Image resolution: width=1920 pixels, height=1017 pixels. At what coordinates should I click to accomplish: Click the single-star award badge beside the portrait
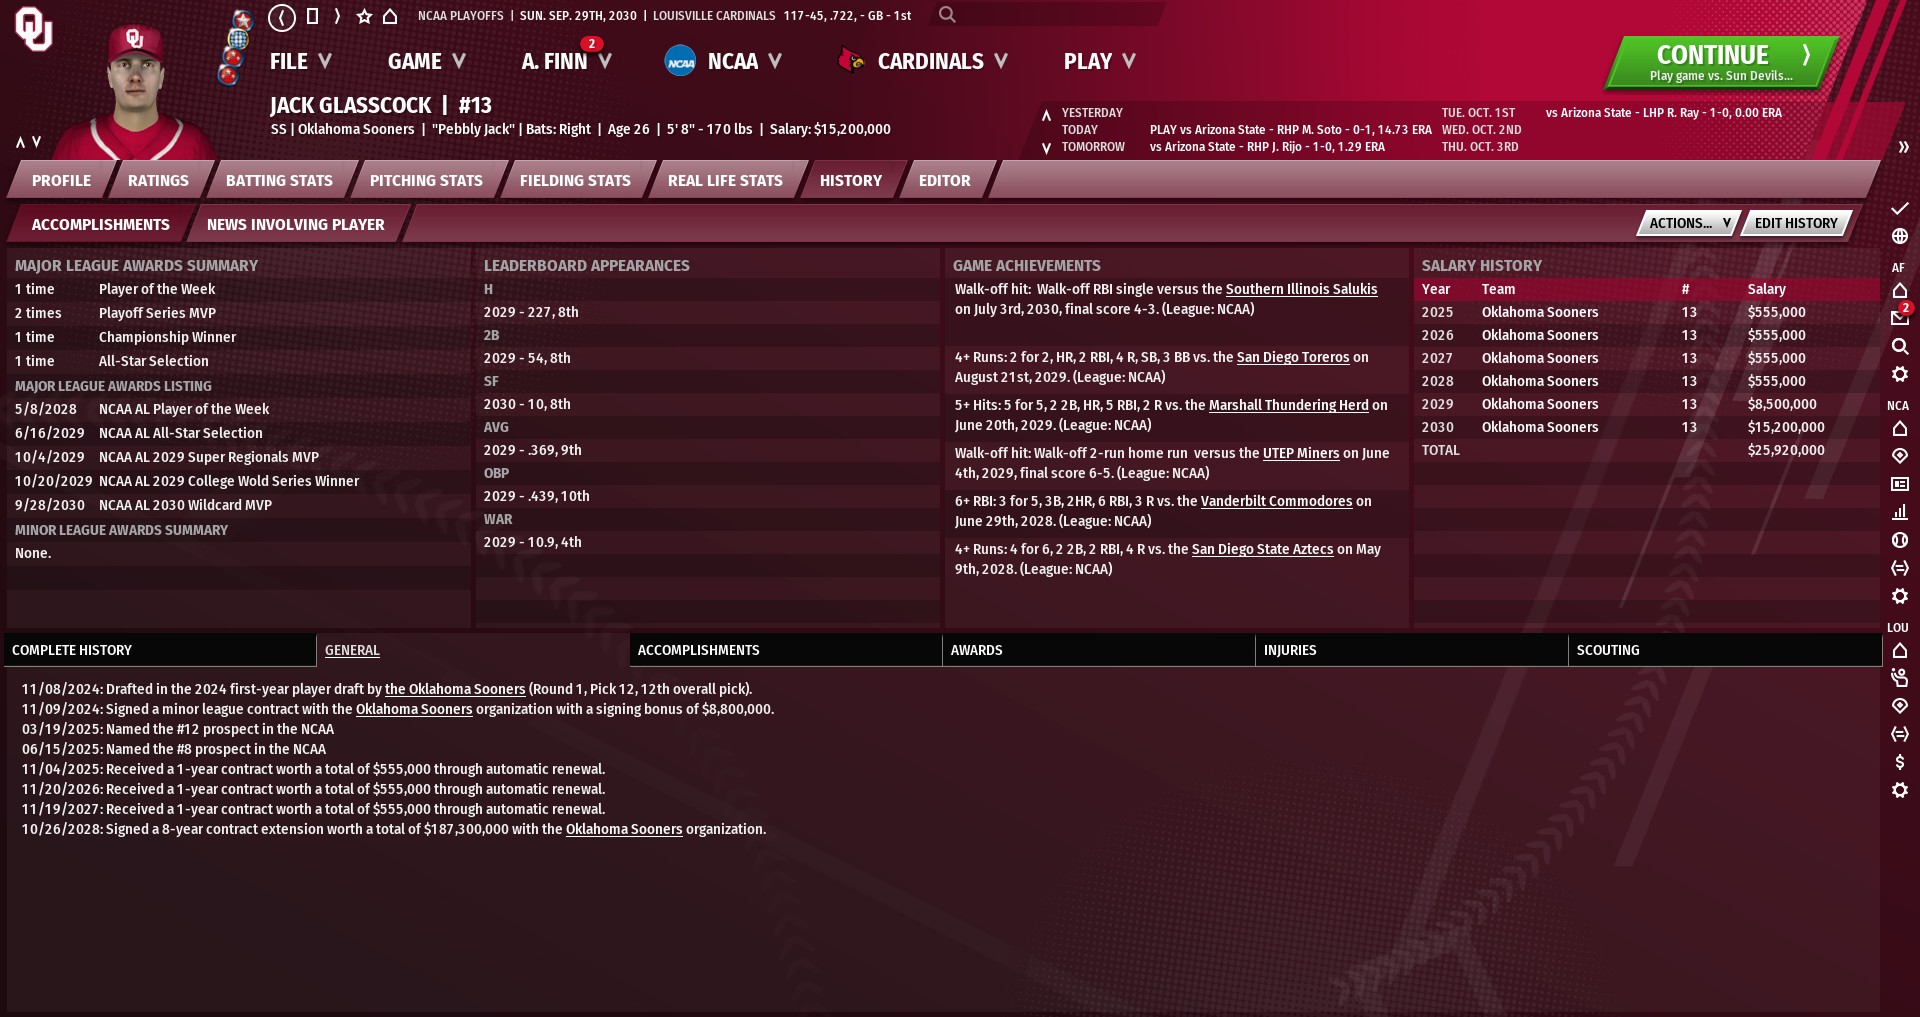(242, 18)
